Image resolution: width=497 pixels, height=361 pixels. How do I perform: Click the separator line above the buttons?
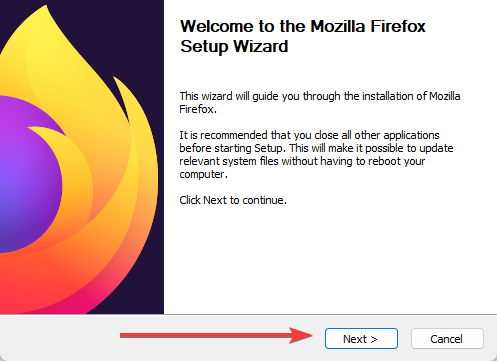[x=248, y=314]
